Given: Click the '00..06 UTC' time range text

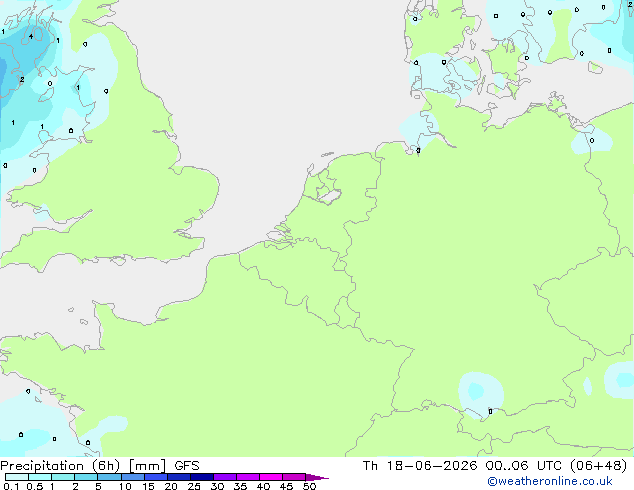Looking at the screenshot, I should coord(523,466).
